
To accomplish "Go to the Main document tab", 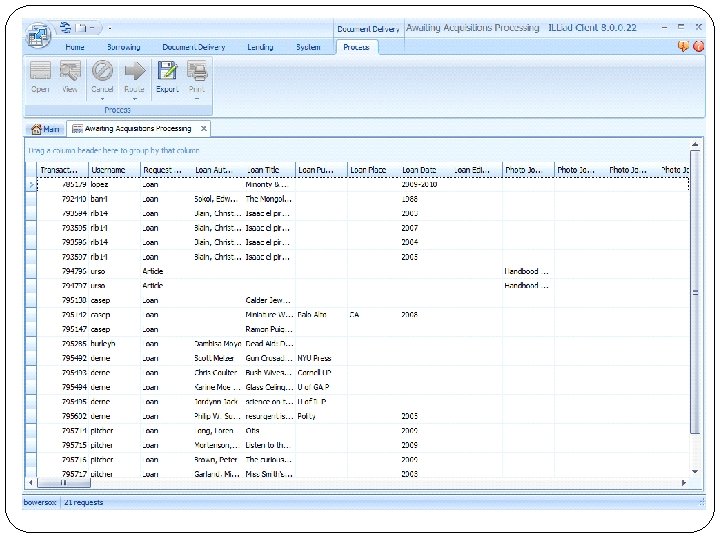I will 46,129.
